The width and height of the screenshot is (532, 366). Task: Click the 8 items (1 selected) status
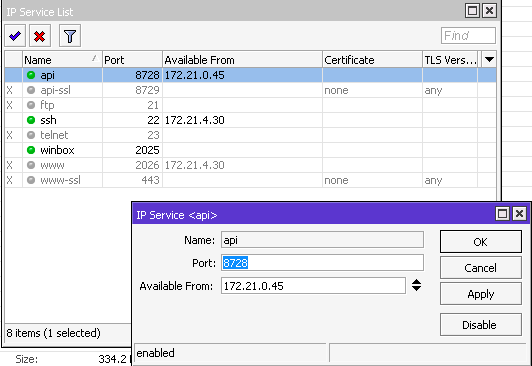(53, 333)
